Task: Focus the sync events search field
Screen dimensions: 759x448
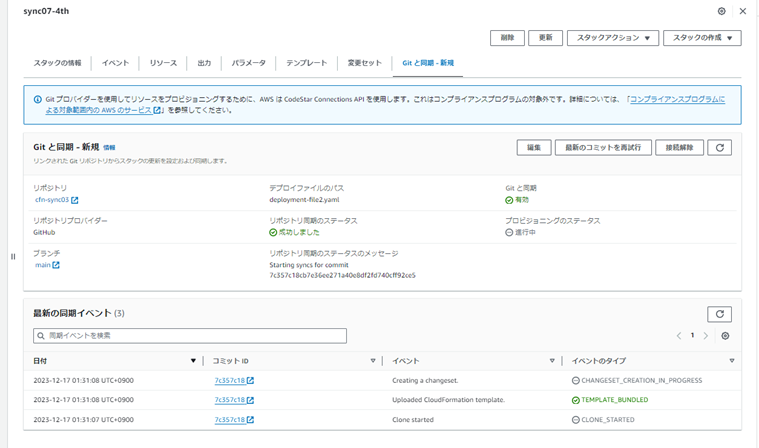Action: pos(190,336)
